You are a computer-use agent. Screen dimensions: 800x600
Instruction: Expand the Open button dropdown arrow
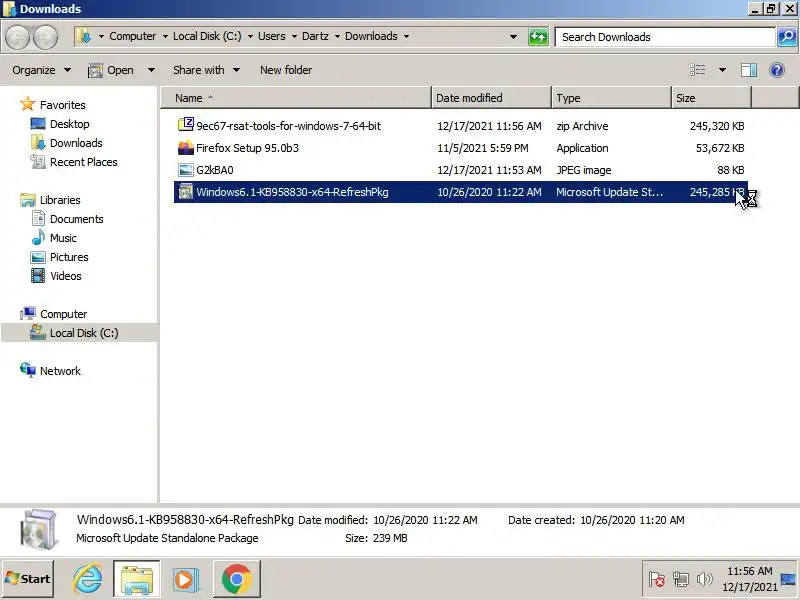tap(151, 70)
